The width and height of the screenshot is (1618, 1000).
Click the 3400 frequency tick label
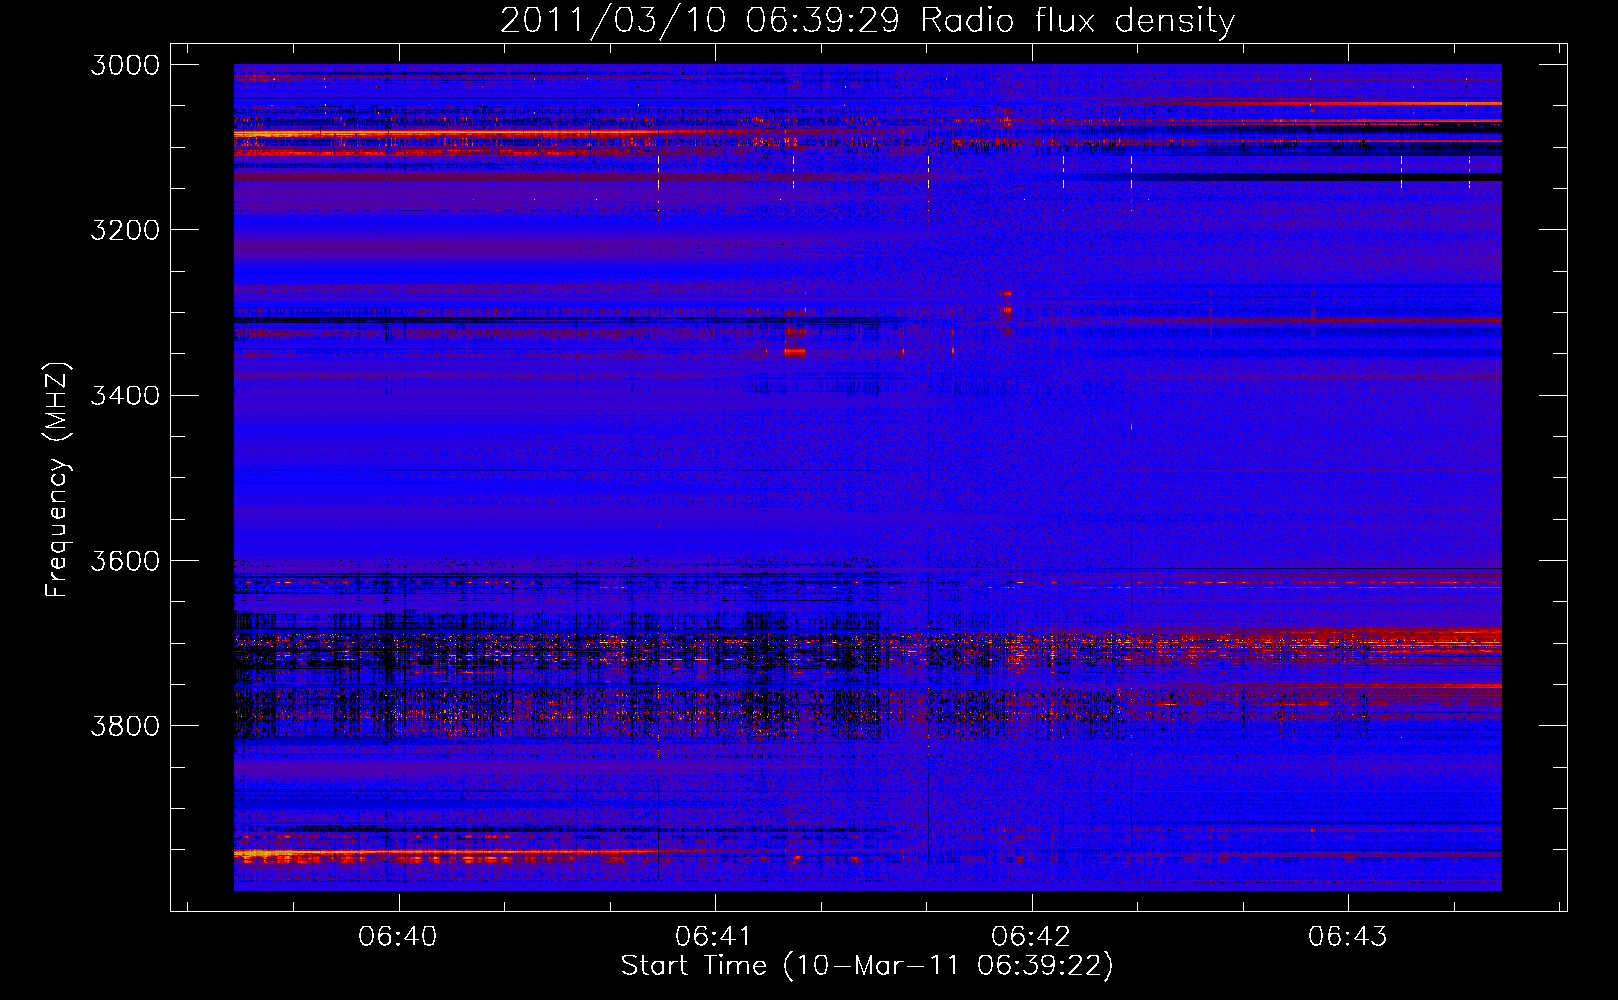(125, 395)
